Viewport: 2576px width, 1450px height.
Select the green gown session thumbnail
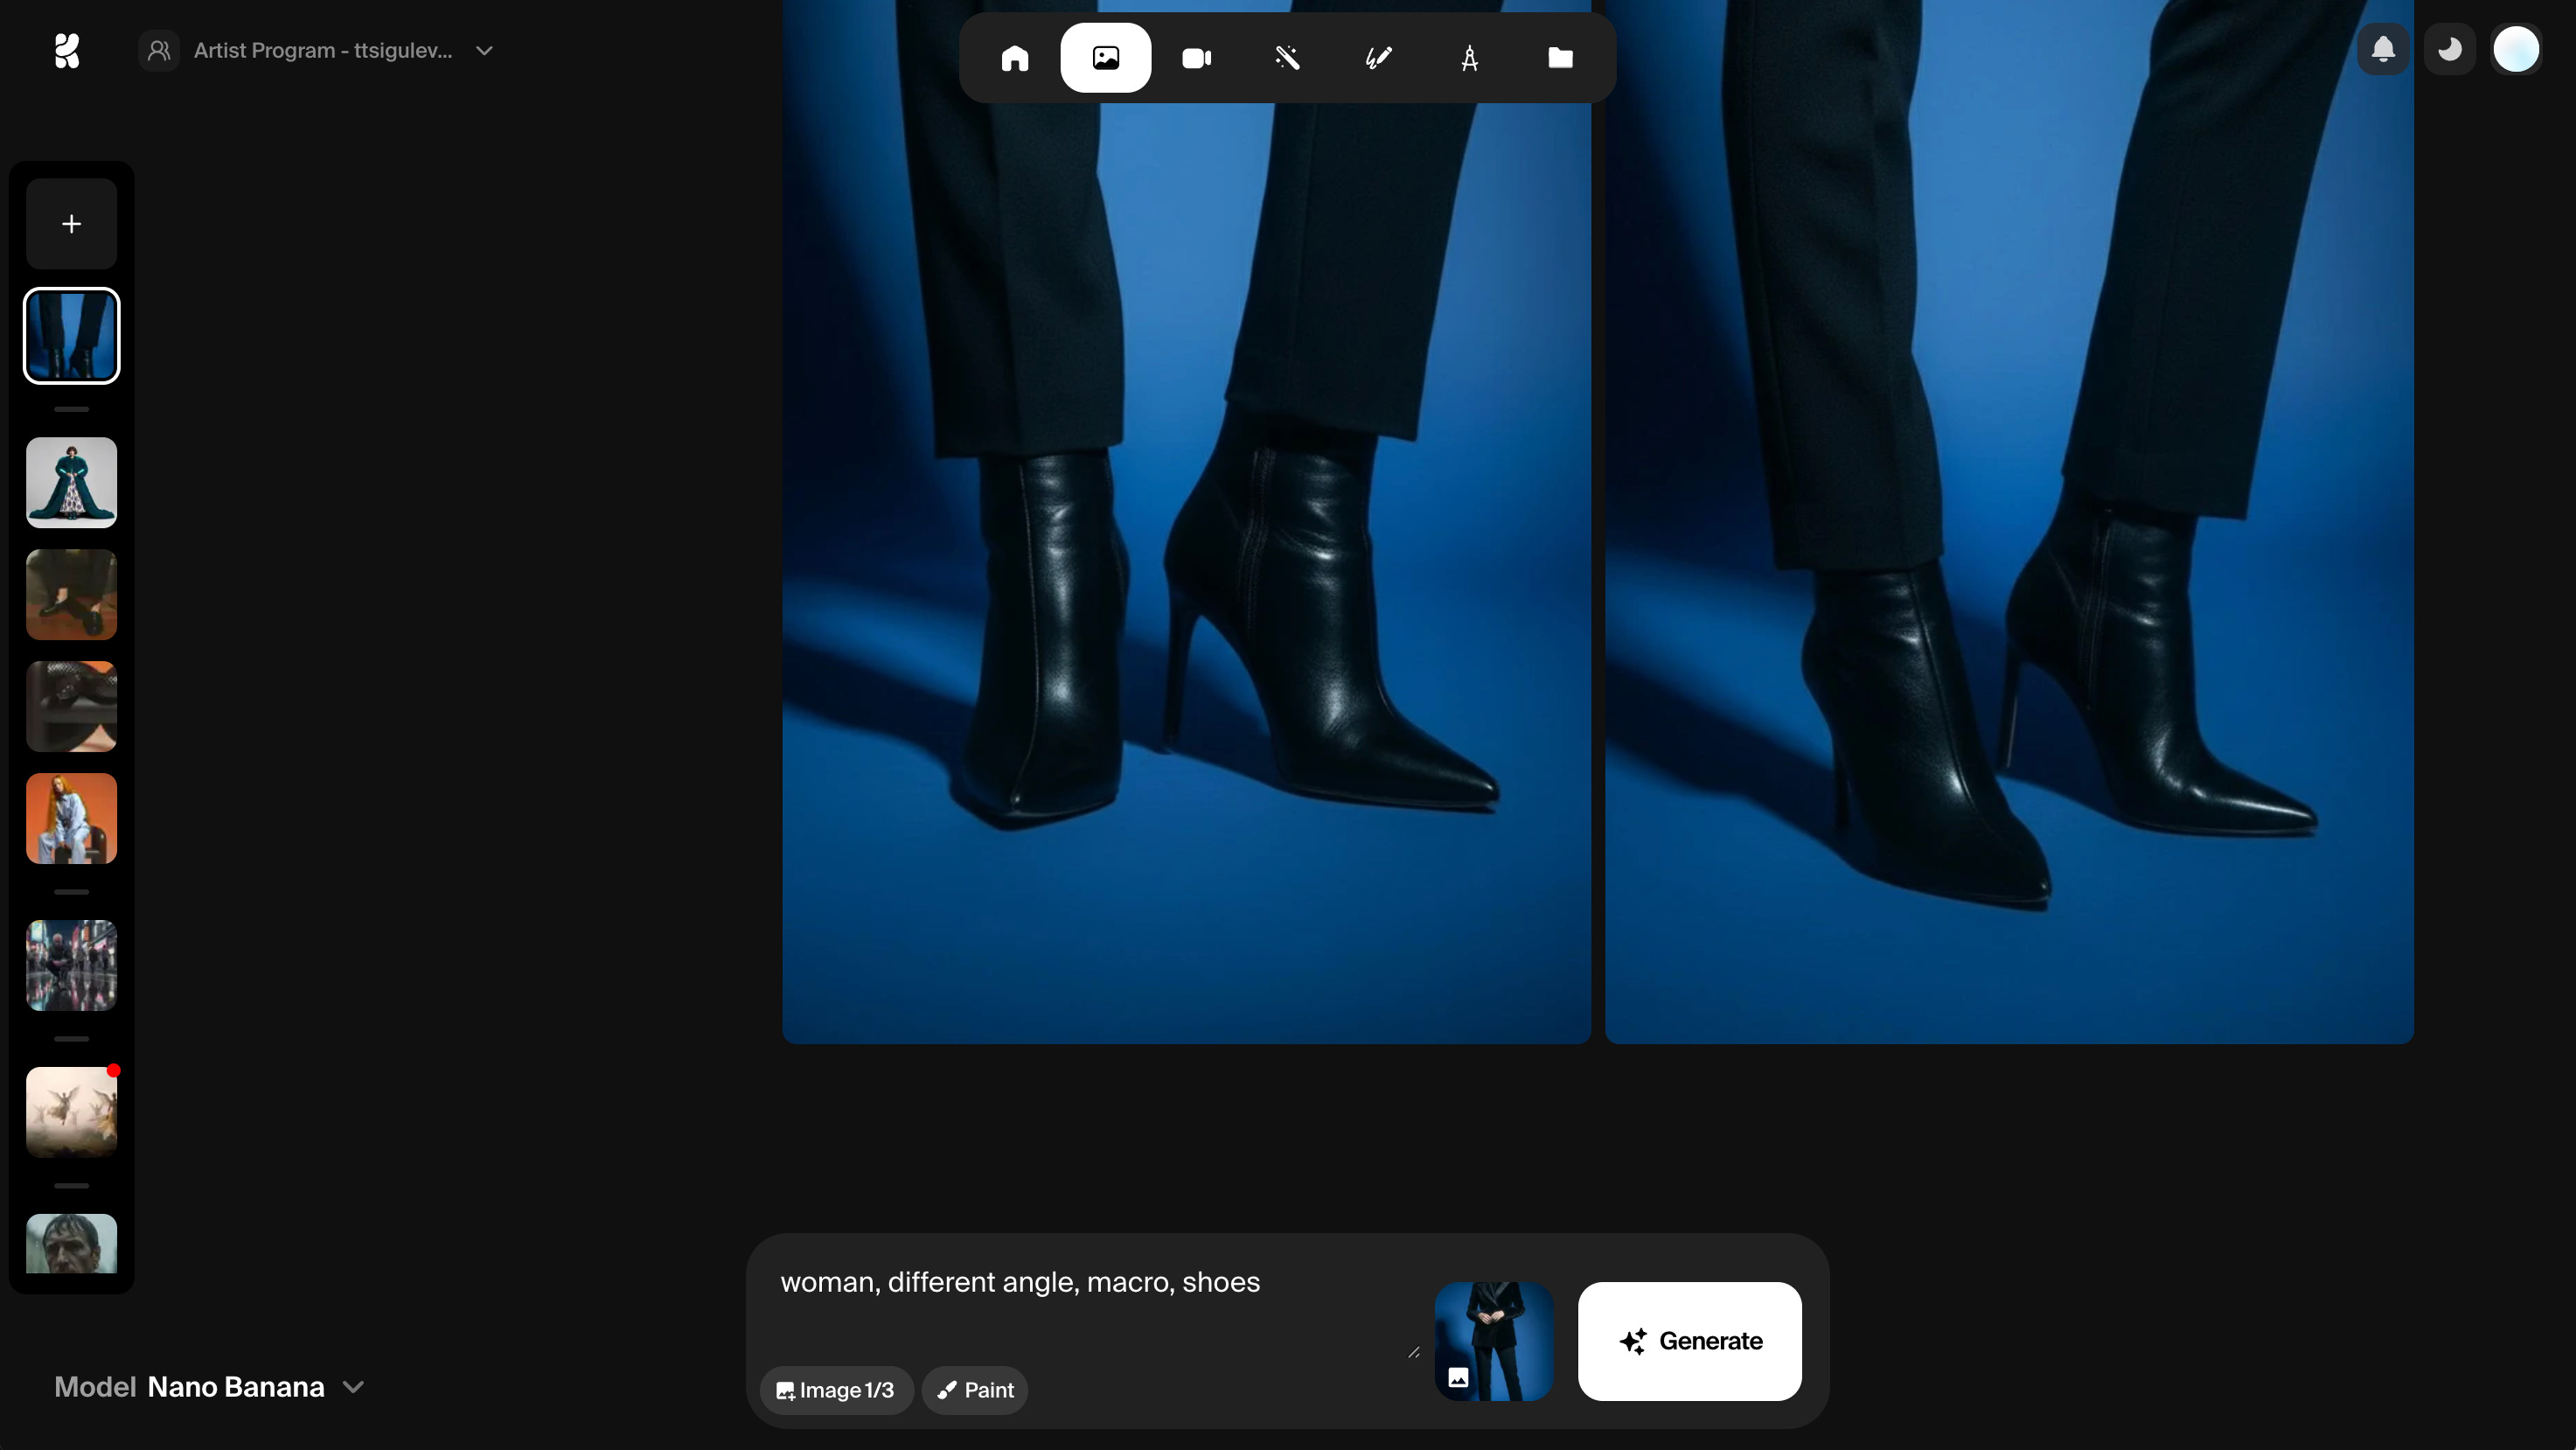coord(71,482)
